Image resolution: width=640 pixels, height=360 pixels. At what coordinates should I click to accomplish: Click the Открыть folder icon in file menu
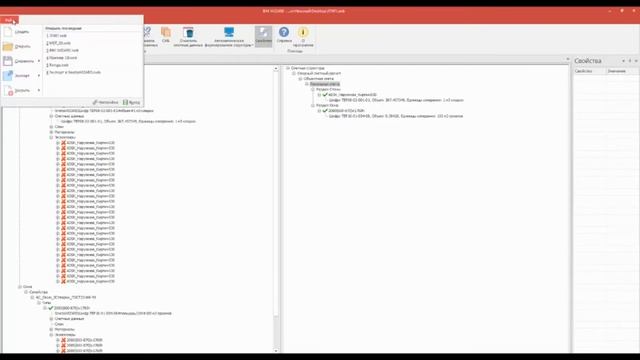pos(8,47)
